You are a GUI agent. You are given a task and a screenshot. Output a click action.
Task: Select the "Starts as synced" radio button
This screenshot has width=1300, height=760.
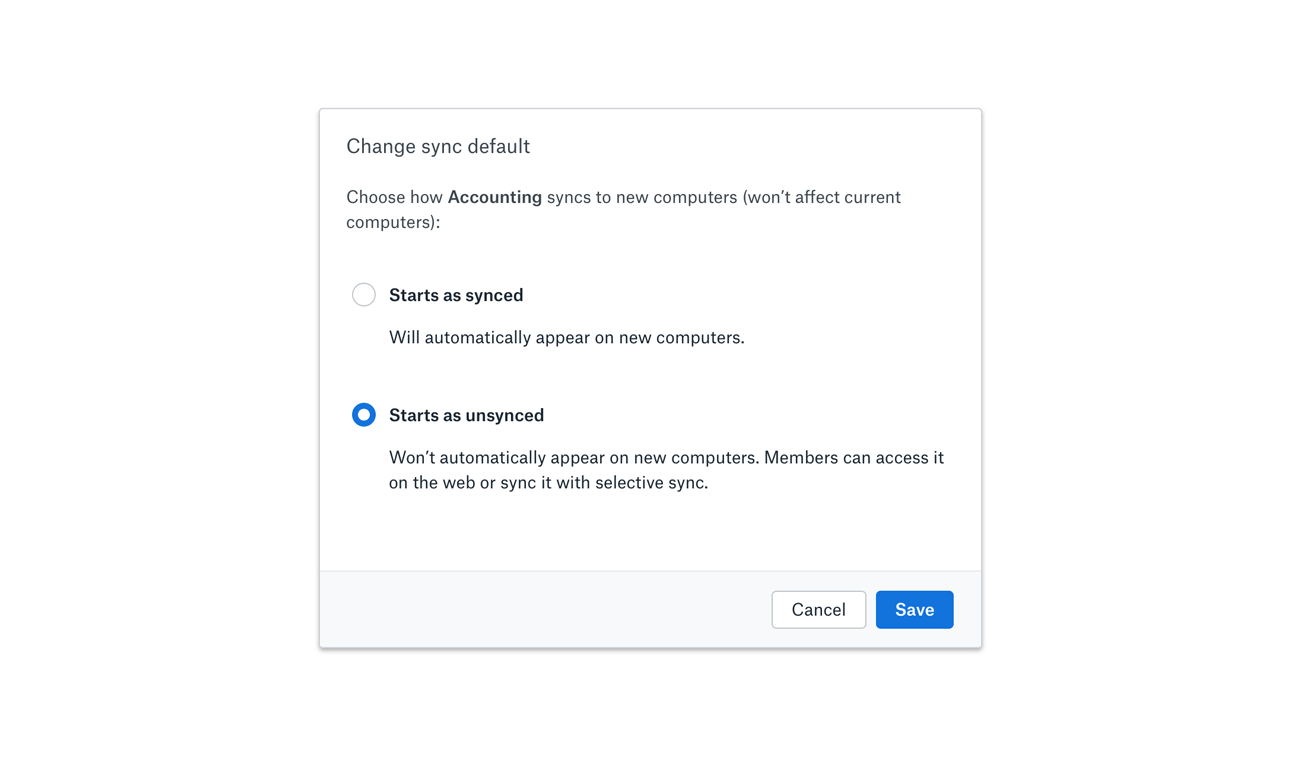coord(364,295)
